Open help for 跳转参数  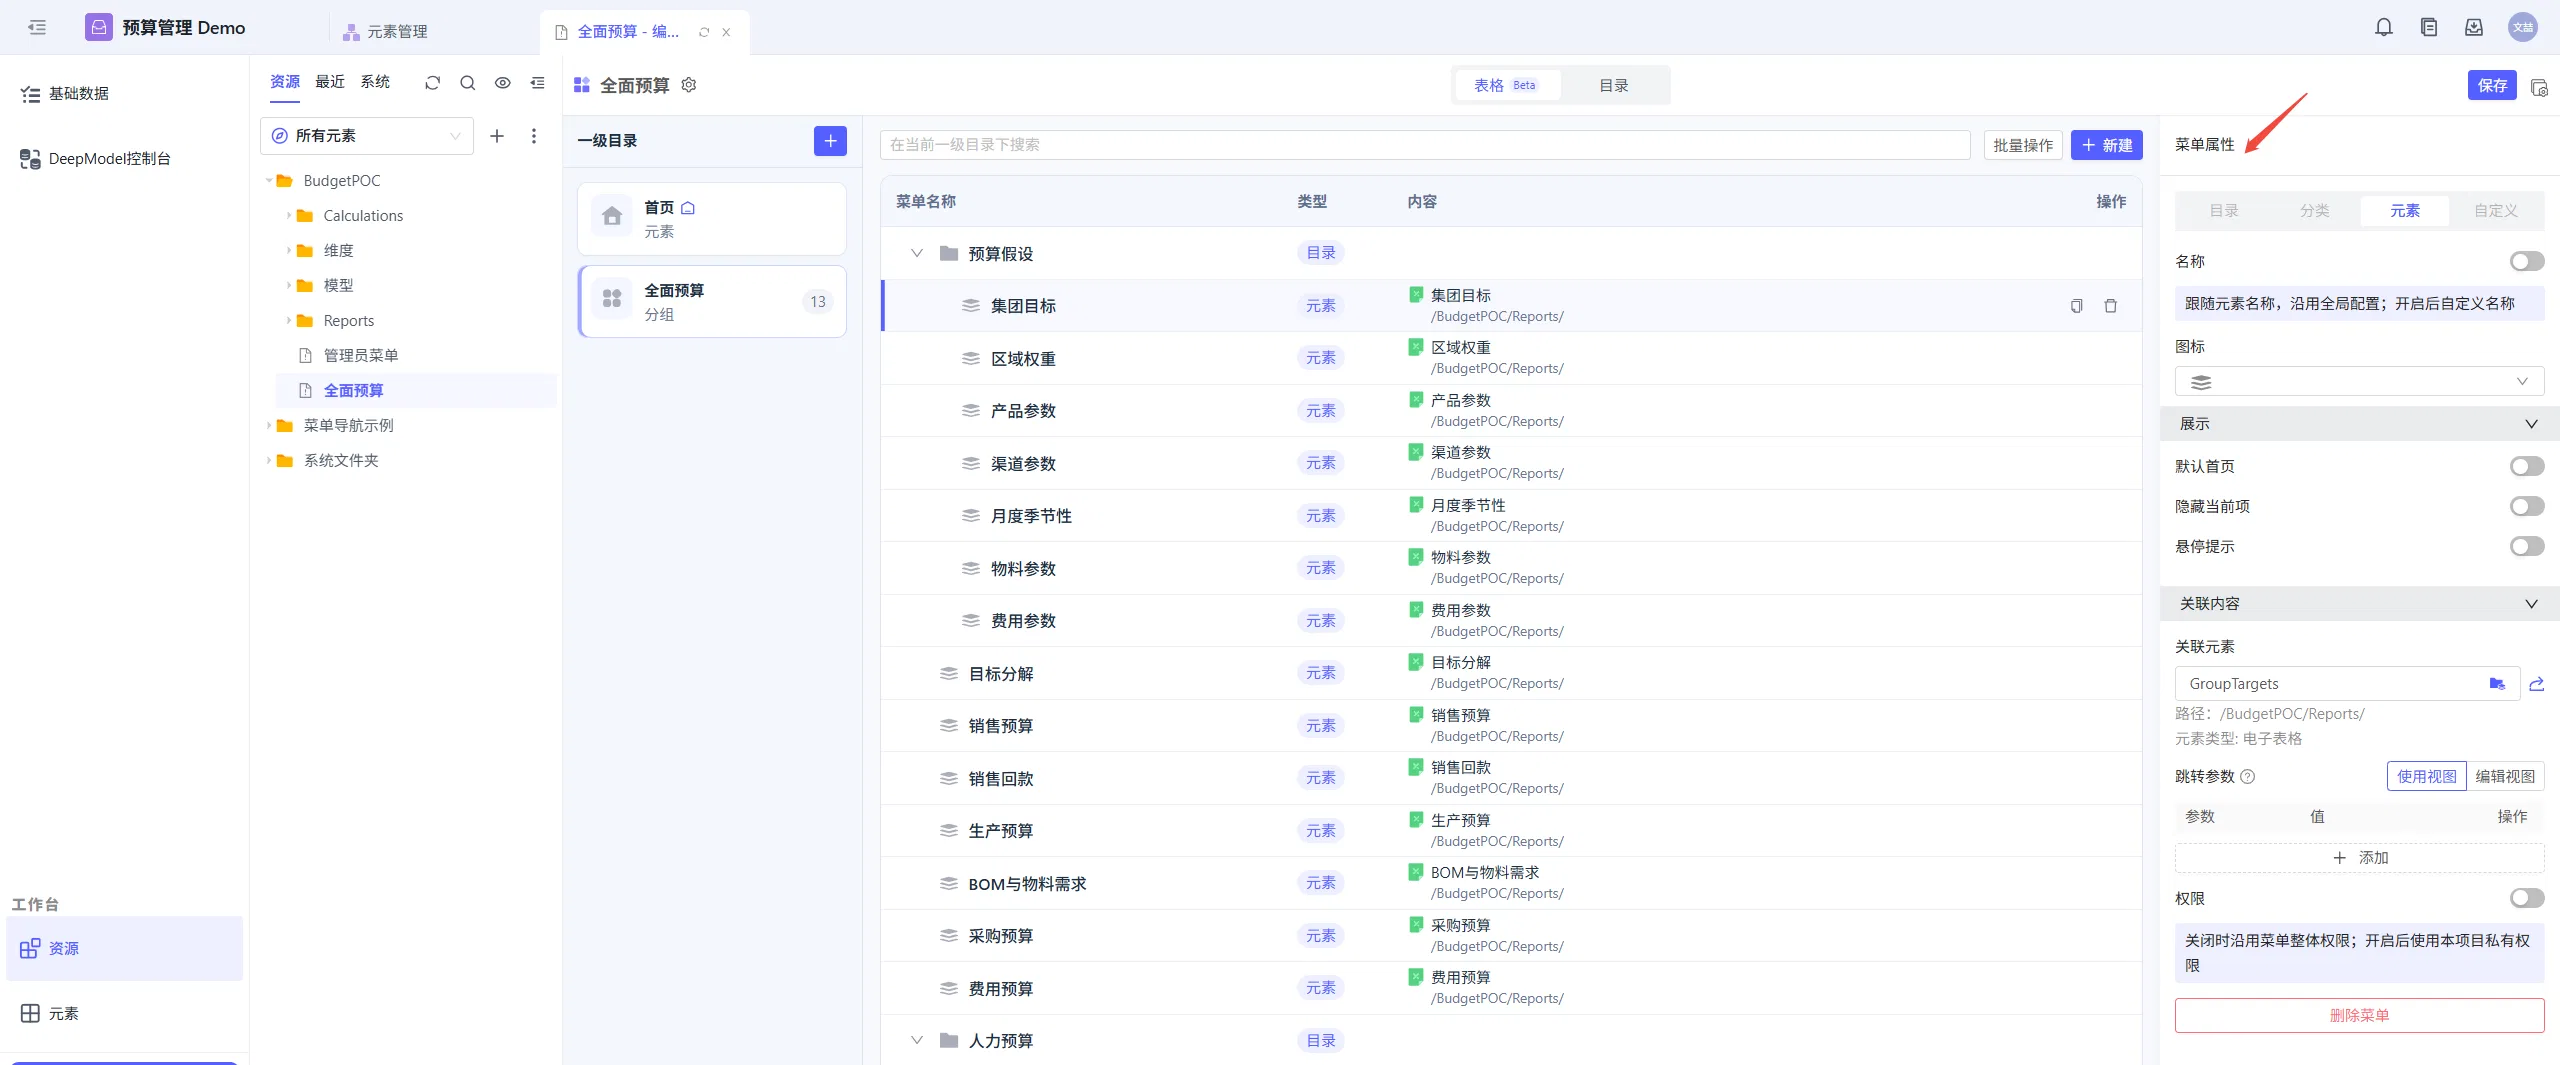tap(2248, 777)
